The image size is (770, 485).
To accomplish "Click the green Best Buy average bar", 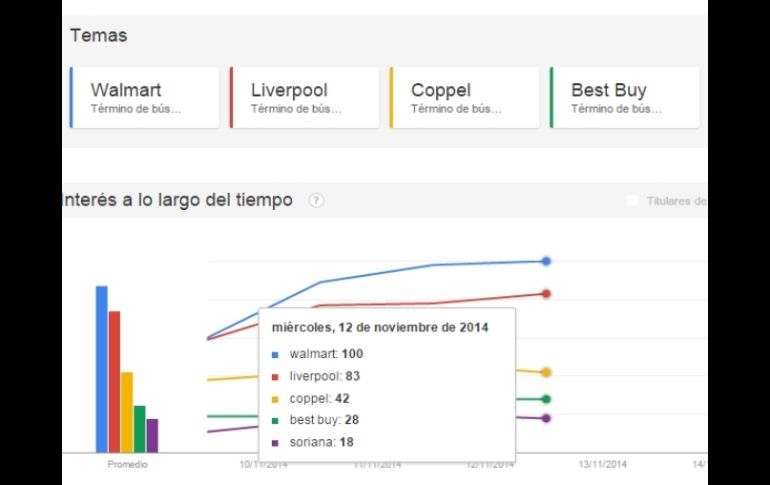I will [x=140, y=428].
